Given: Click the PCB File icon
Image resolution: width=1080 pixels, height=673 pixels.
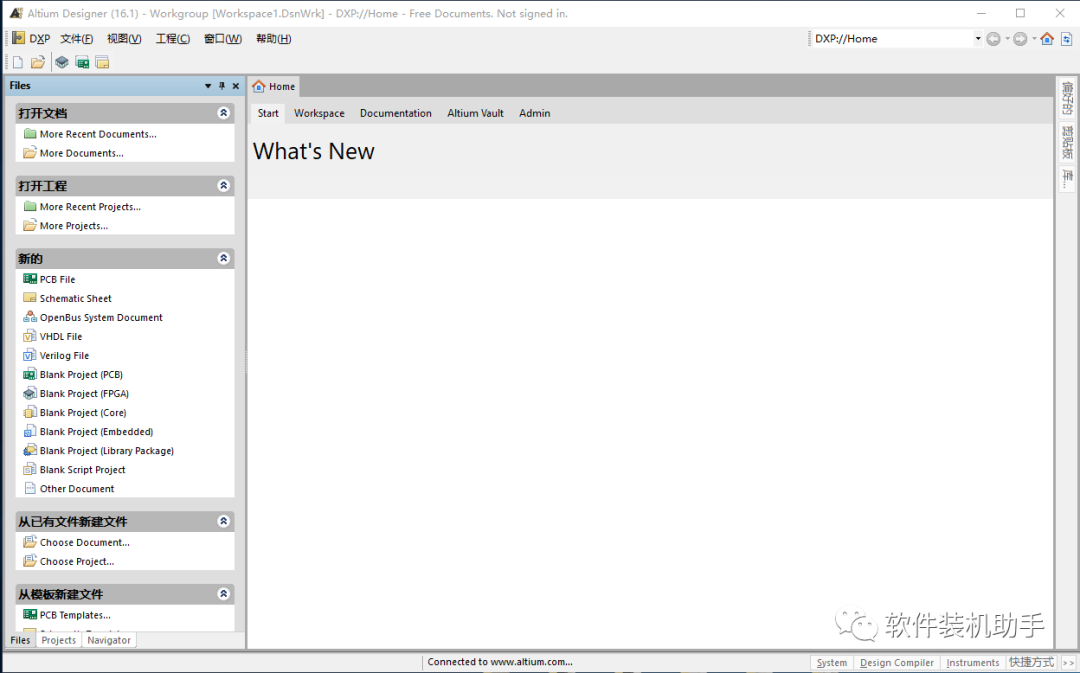Looking at the screenshot, I should click(x=30, y=279).
